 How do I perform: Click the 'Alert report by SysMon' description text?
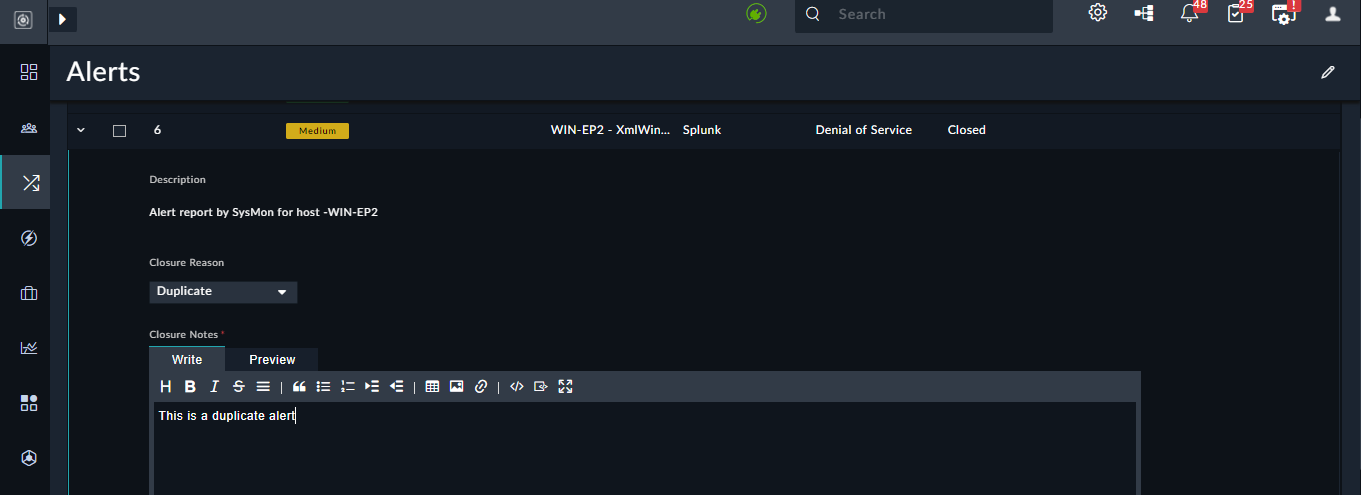(x=264, y=212)
